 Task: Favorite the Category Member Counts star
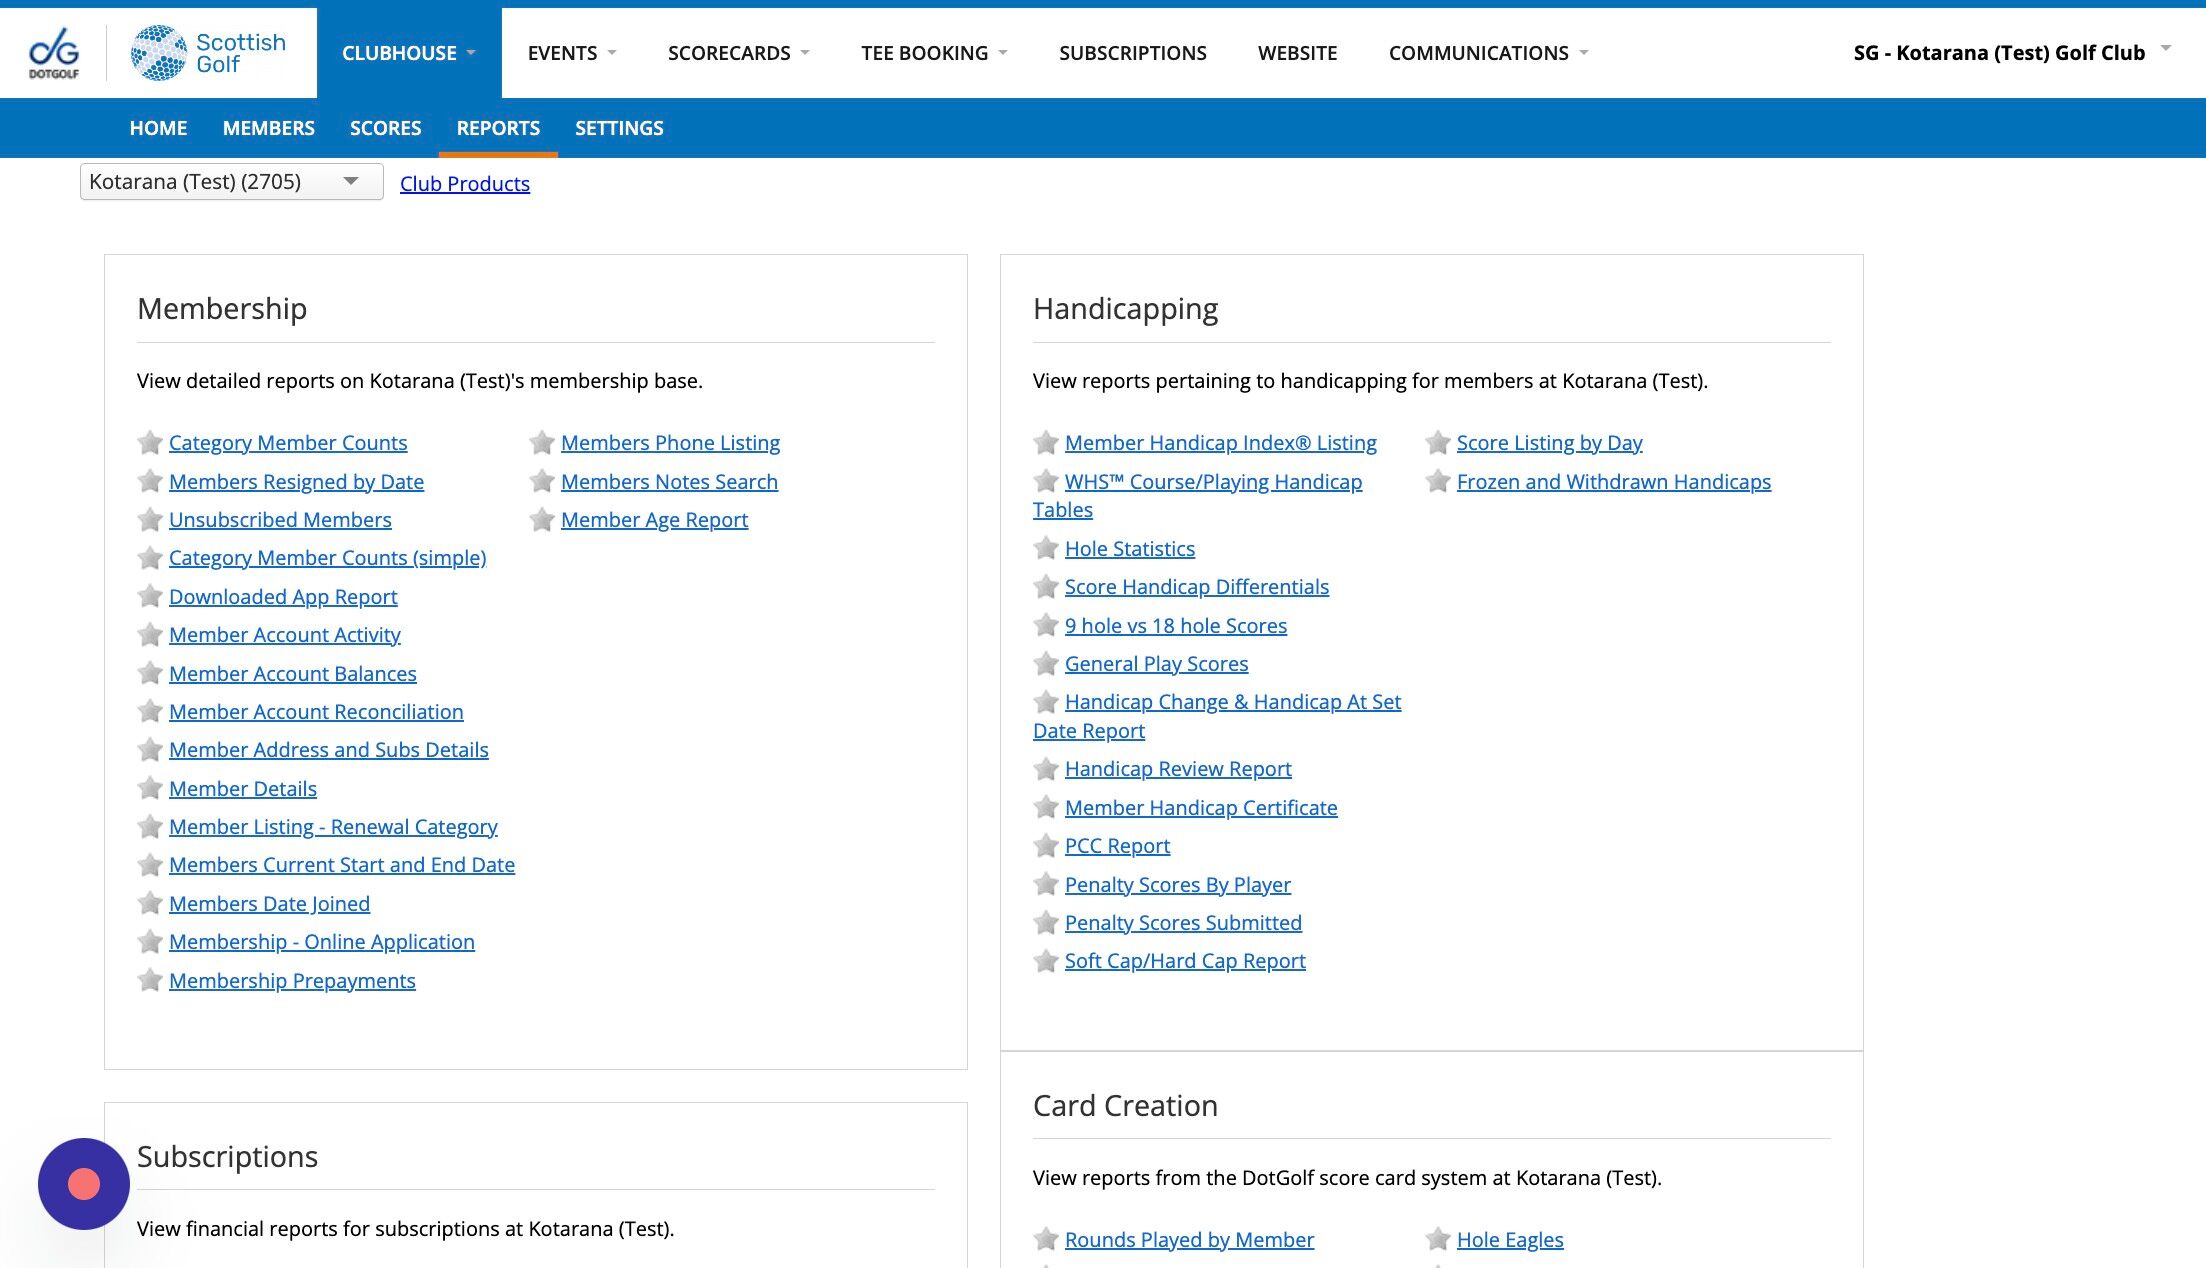pos(150,443)
